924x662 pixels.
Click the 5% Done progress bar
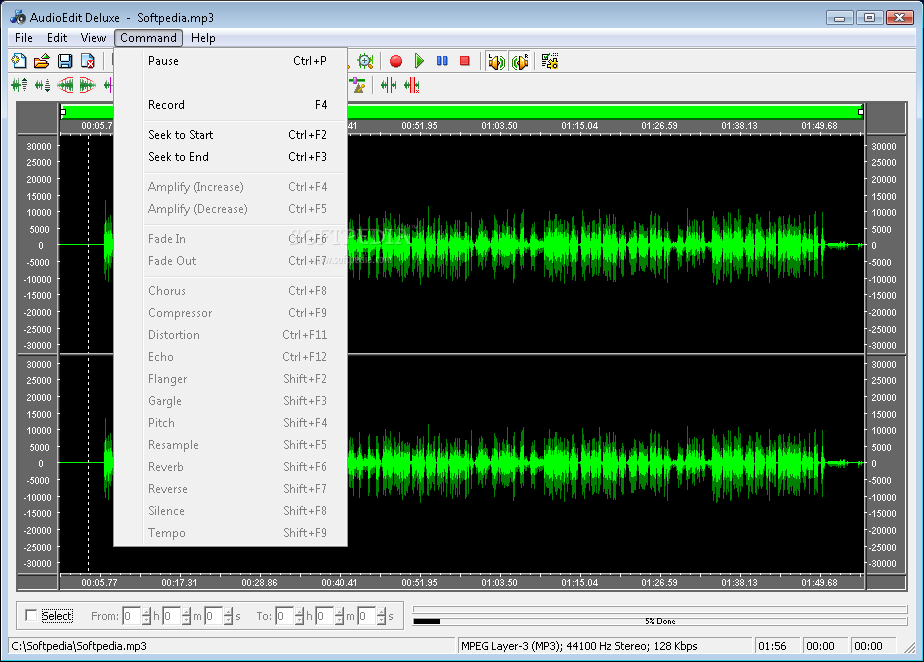(x=659, y=621)
